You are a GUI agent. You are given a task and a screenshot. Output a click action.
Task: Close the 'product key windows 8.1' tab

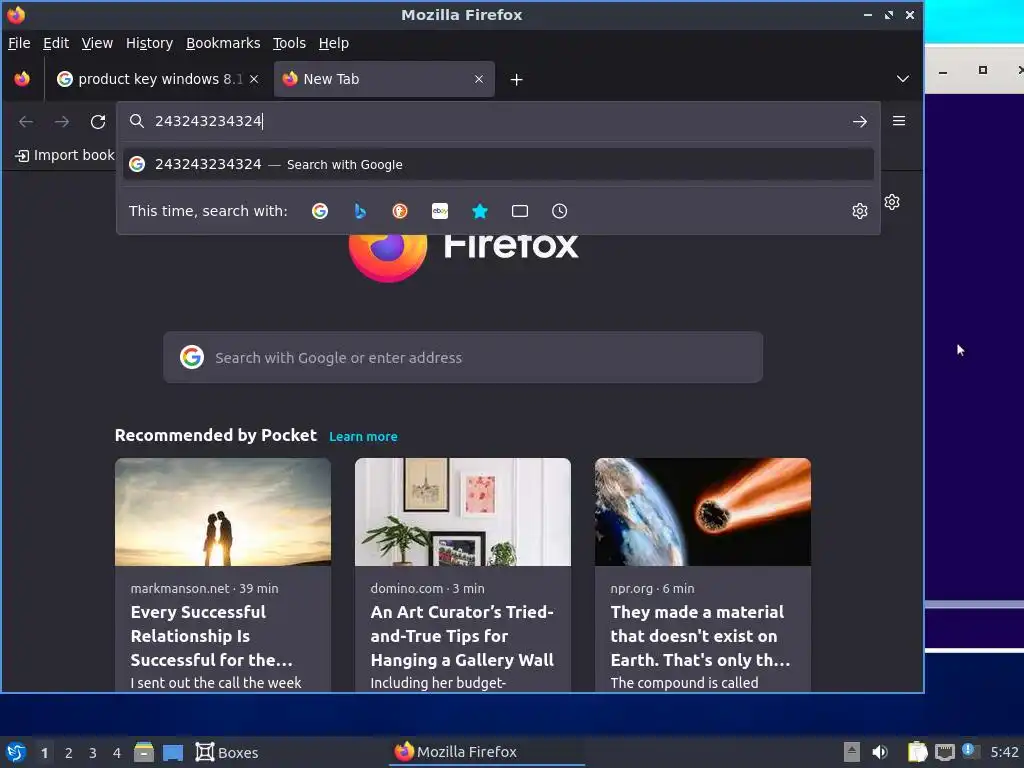click(x=254, y=79)
